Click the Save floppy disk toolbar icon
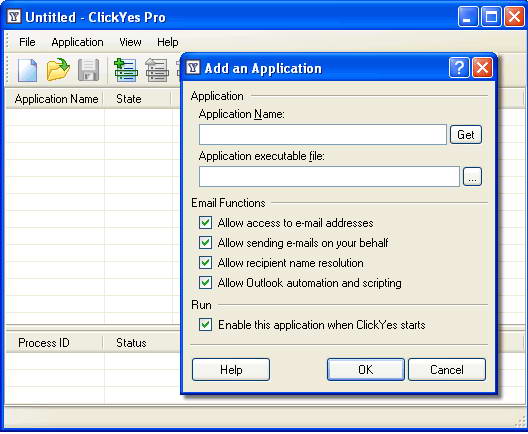The height and width of the screenshot is (434, 528). pyautogui.click(x=89, y=70)
